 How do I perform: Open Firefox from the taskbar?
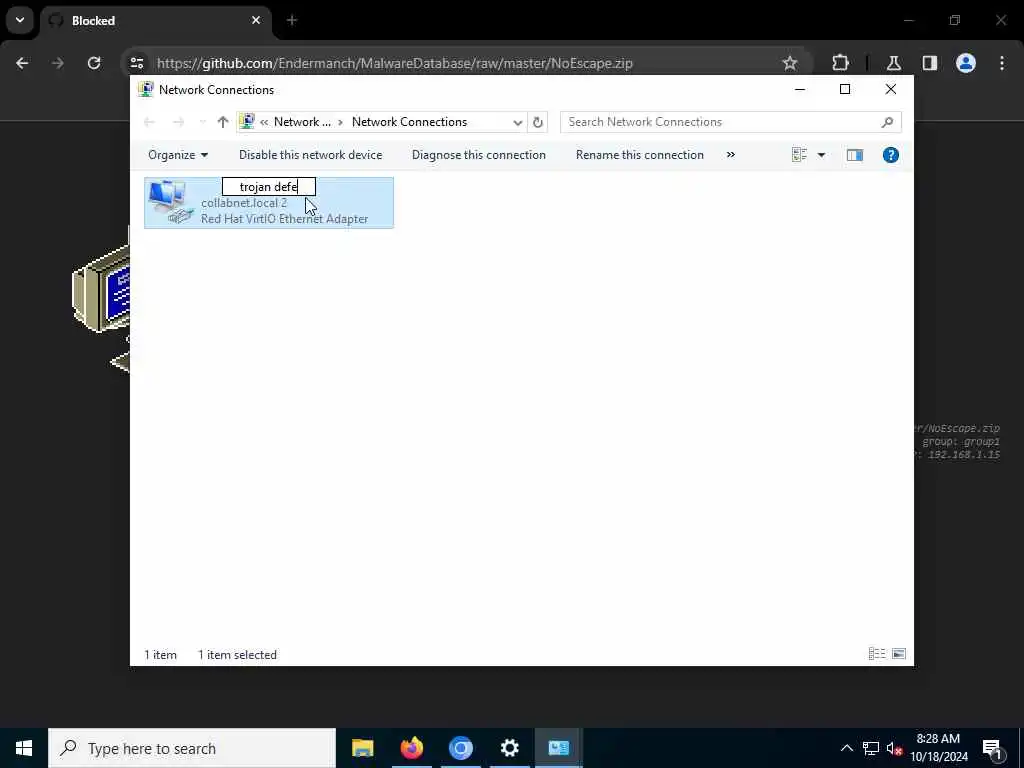click(x=411, y=748)
